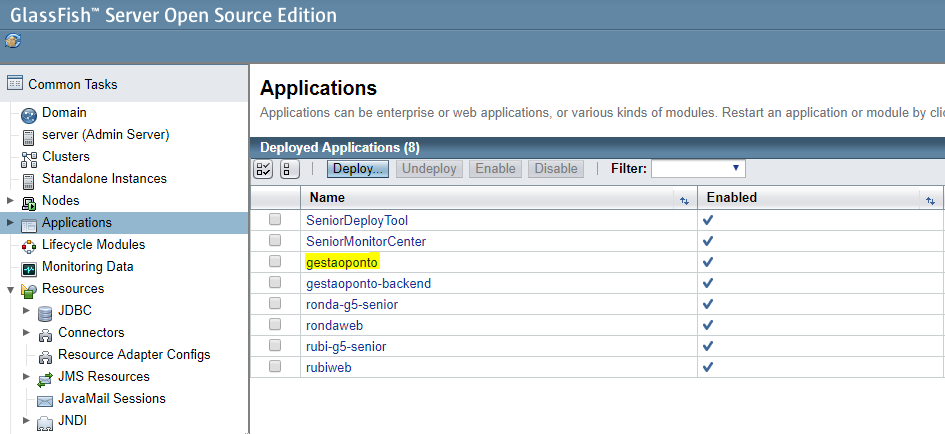Select Standalone Instances in sidebar
The height and width of the screenshot is (434, 945).
[104, 179]
